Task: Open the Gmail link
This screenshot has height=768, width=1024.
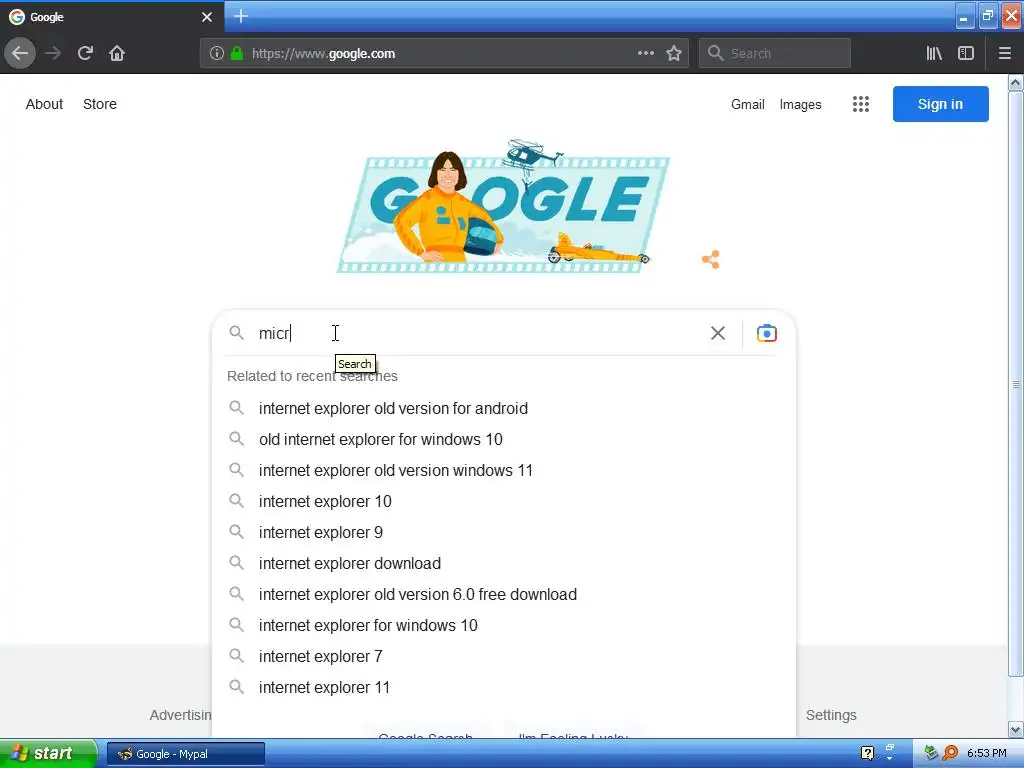Action: click(748, 104)
